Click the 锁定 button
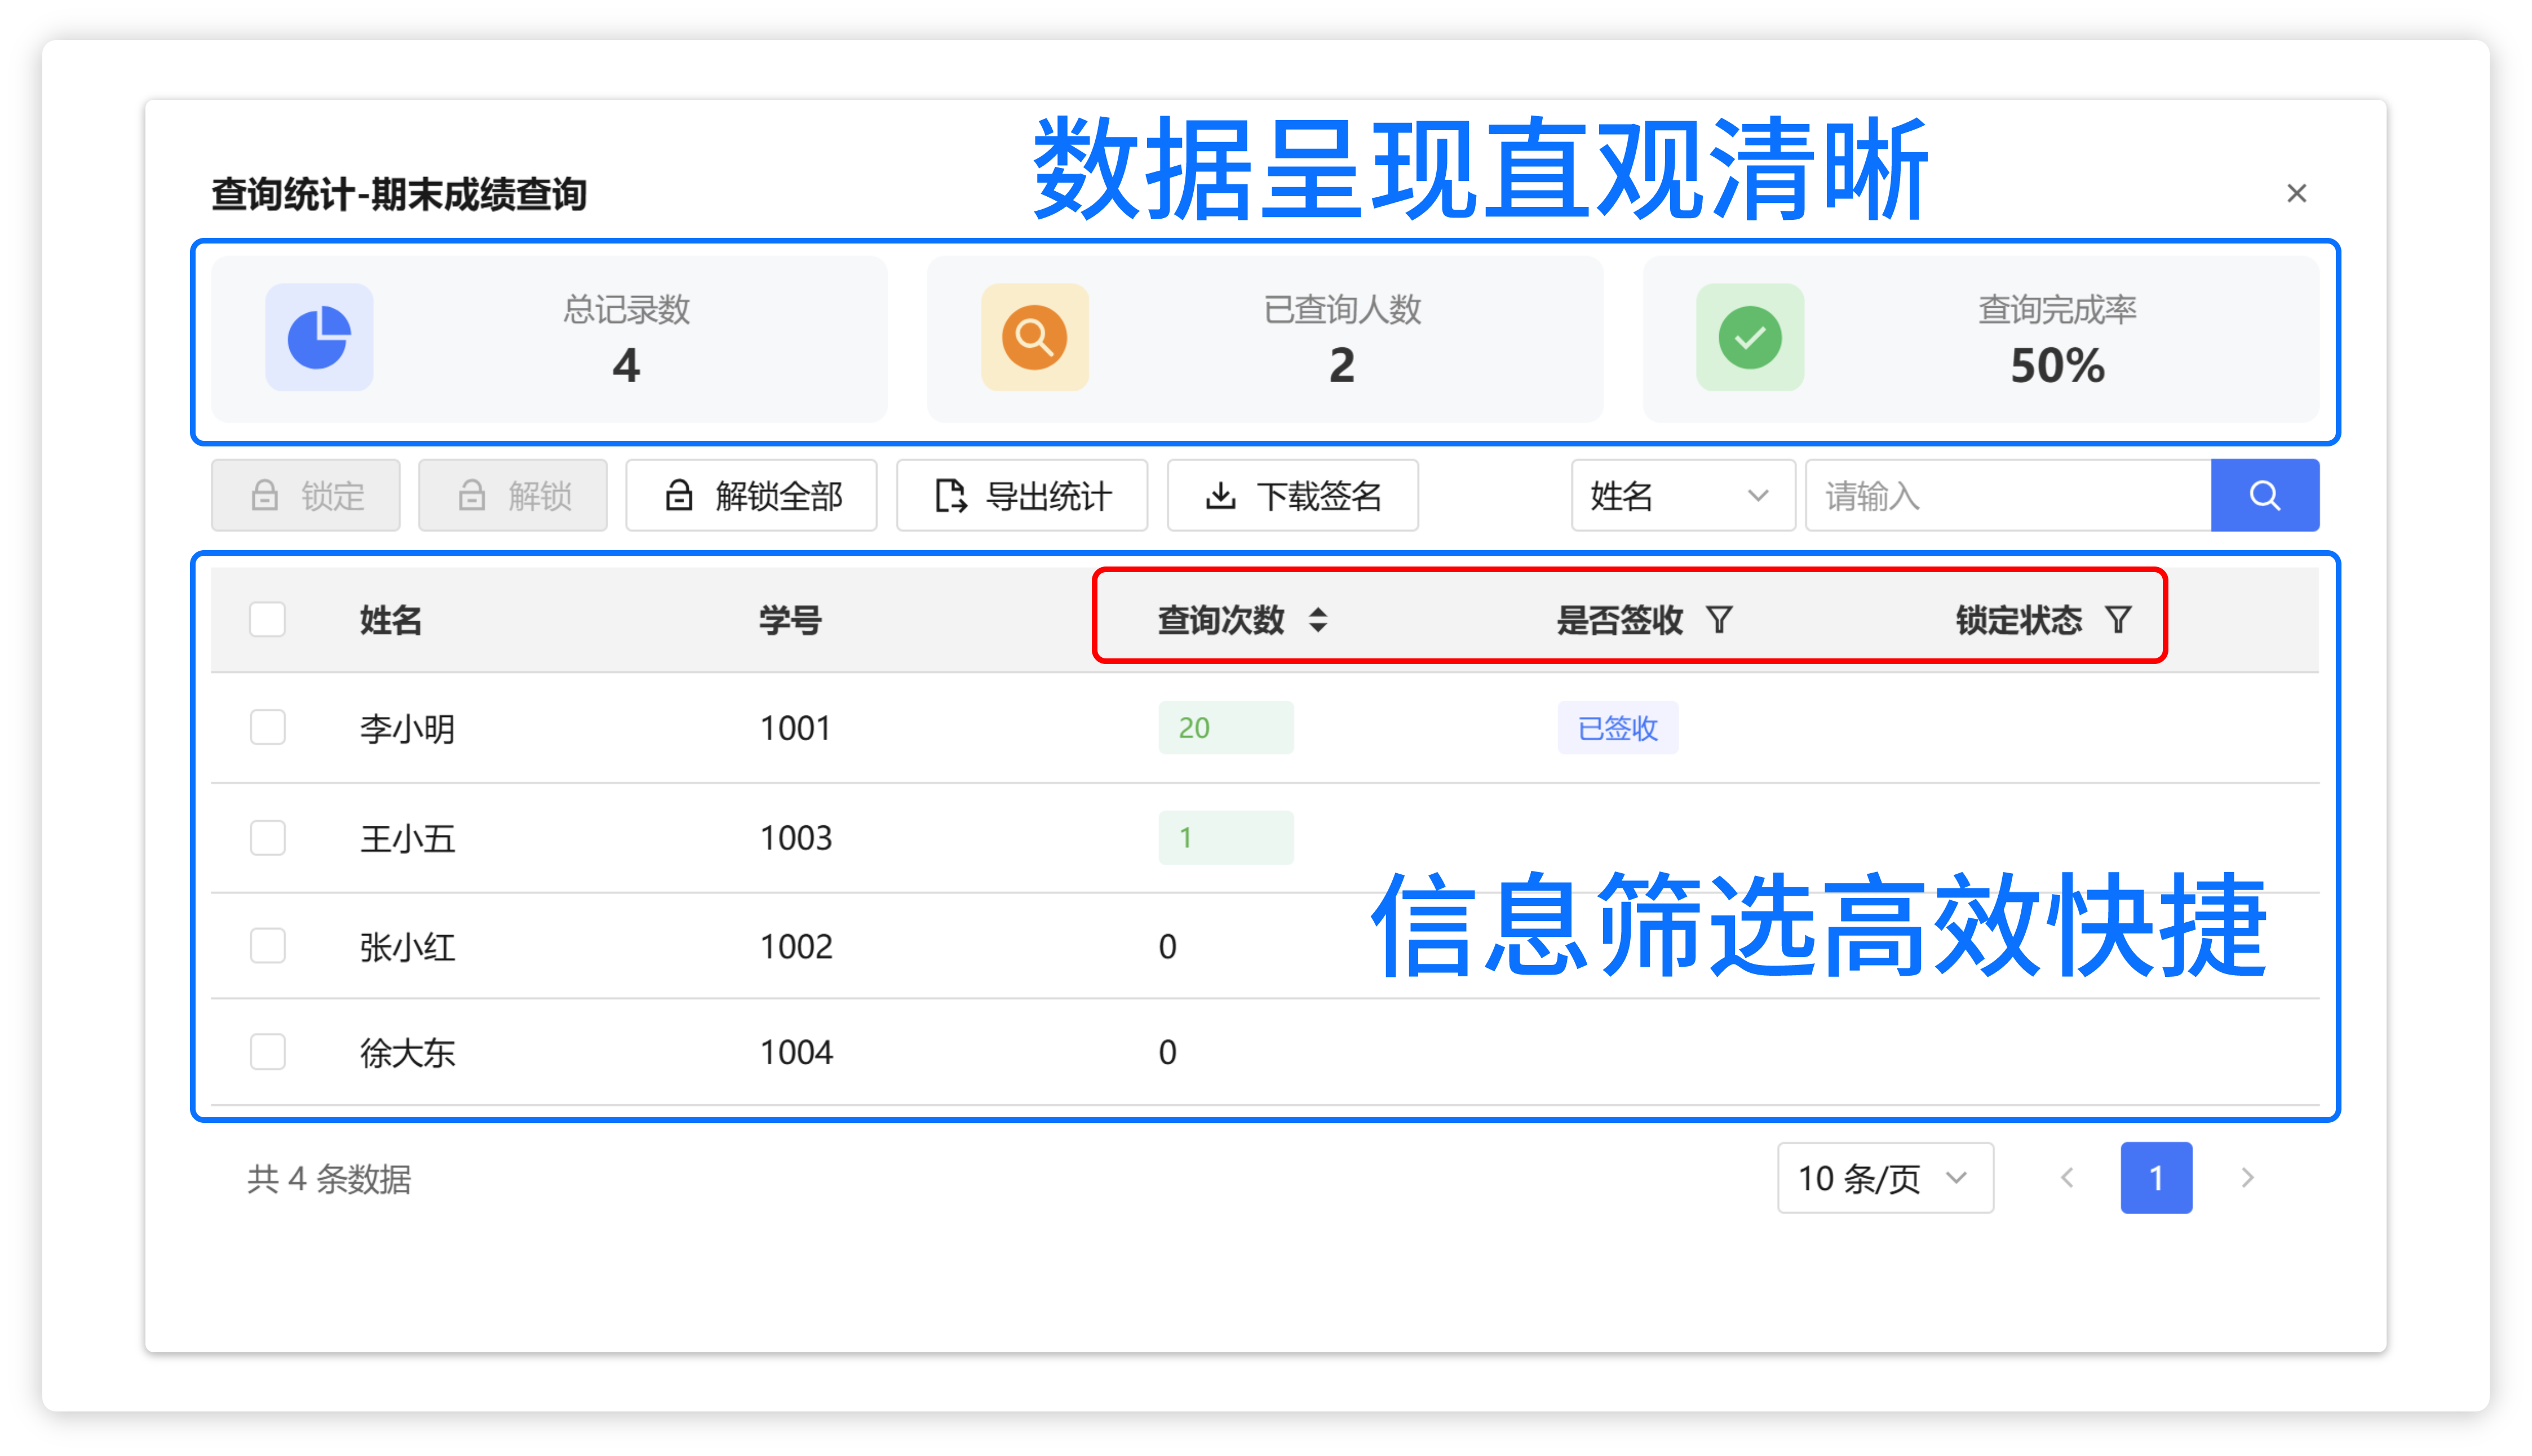The height and width of the screenshot is (1456, 2532). tap(306, 495)
